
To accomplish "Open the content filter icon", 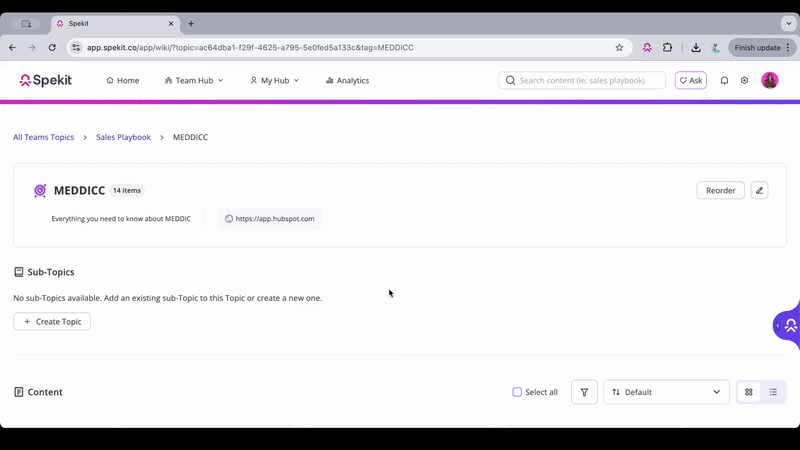I will [x=584, y=392].
